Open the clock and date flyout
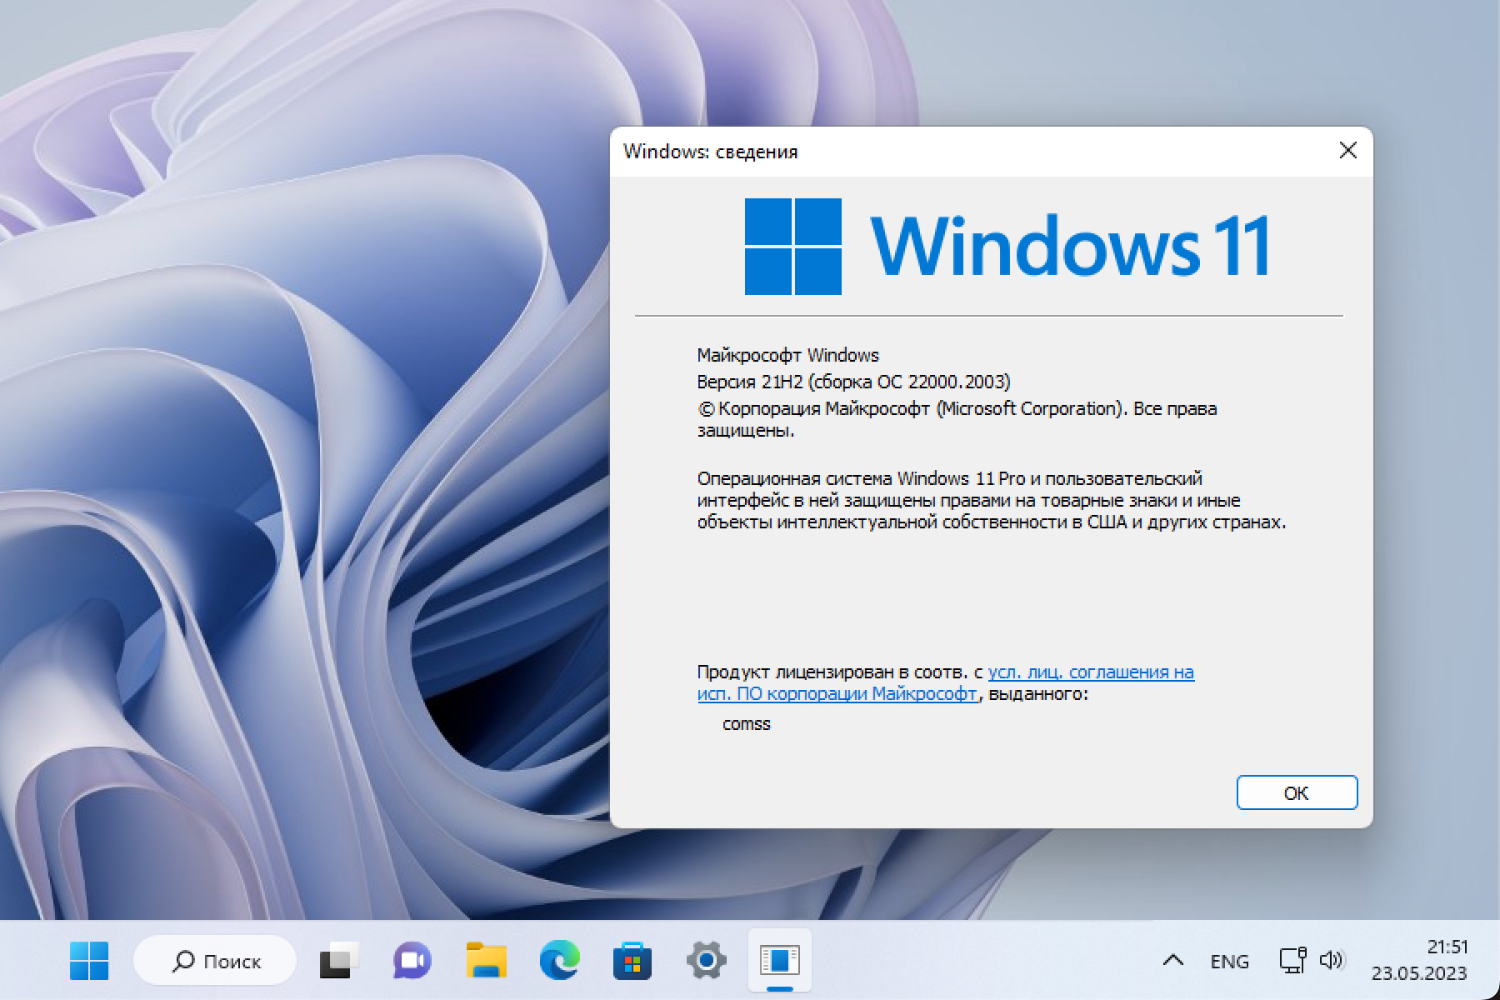Image resolution: width=1500 pixels, height=1000 pixels. (1419, 960)
